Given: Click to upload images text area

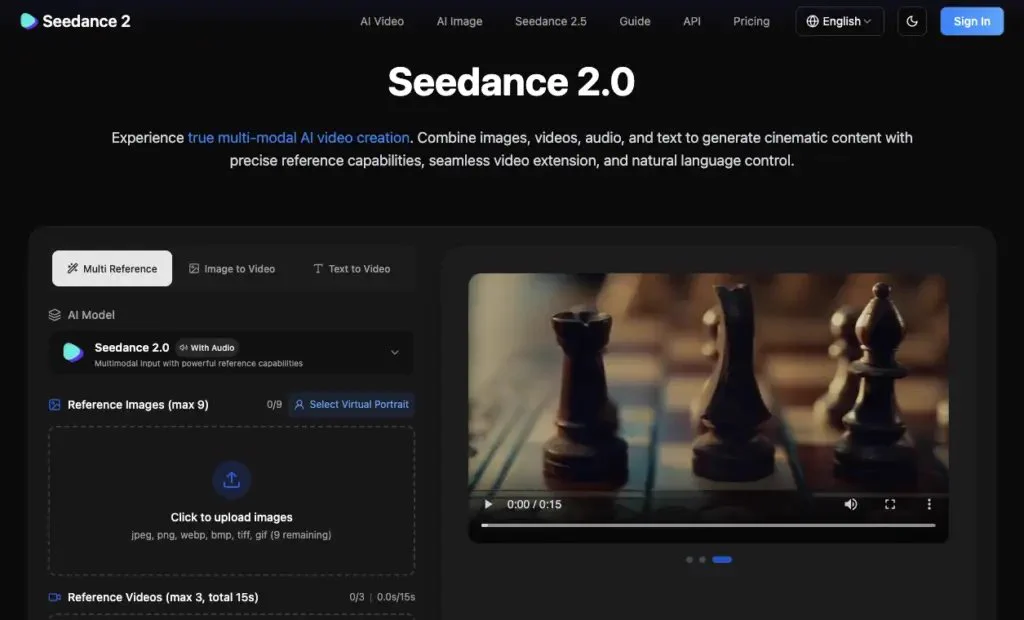Looking at the screenshot, I should [231, 517].
